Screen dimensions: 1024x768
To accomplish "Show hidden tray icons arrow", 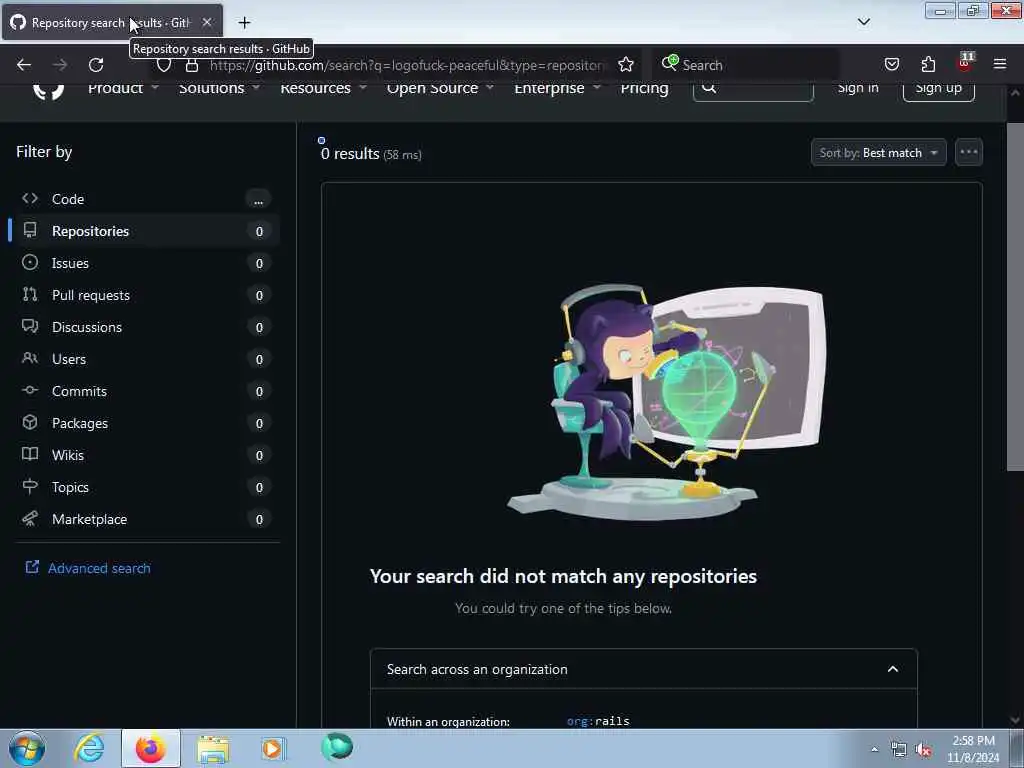I will point(874,750).
